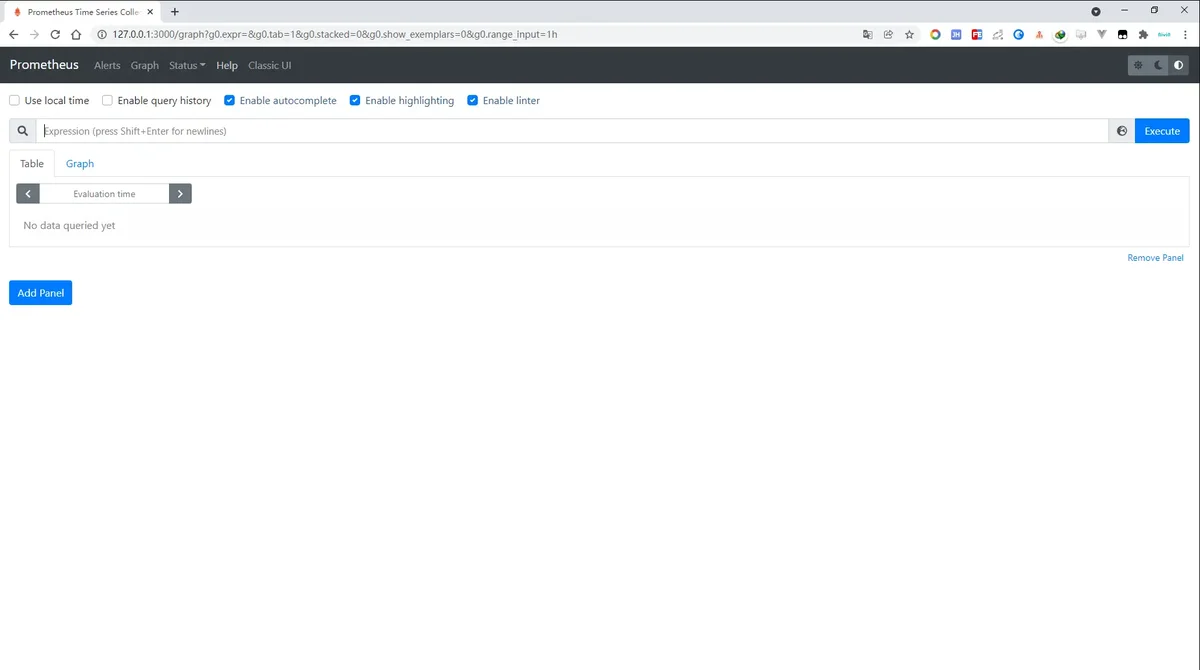
Task: Open a new browser tab with plus icon
Action: click(174, 12)
